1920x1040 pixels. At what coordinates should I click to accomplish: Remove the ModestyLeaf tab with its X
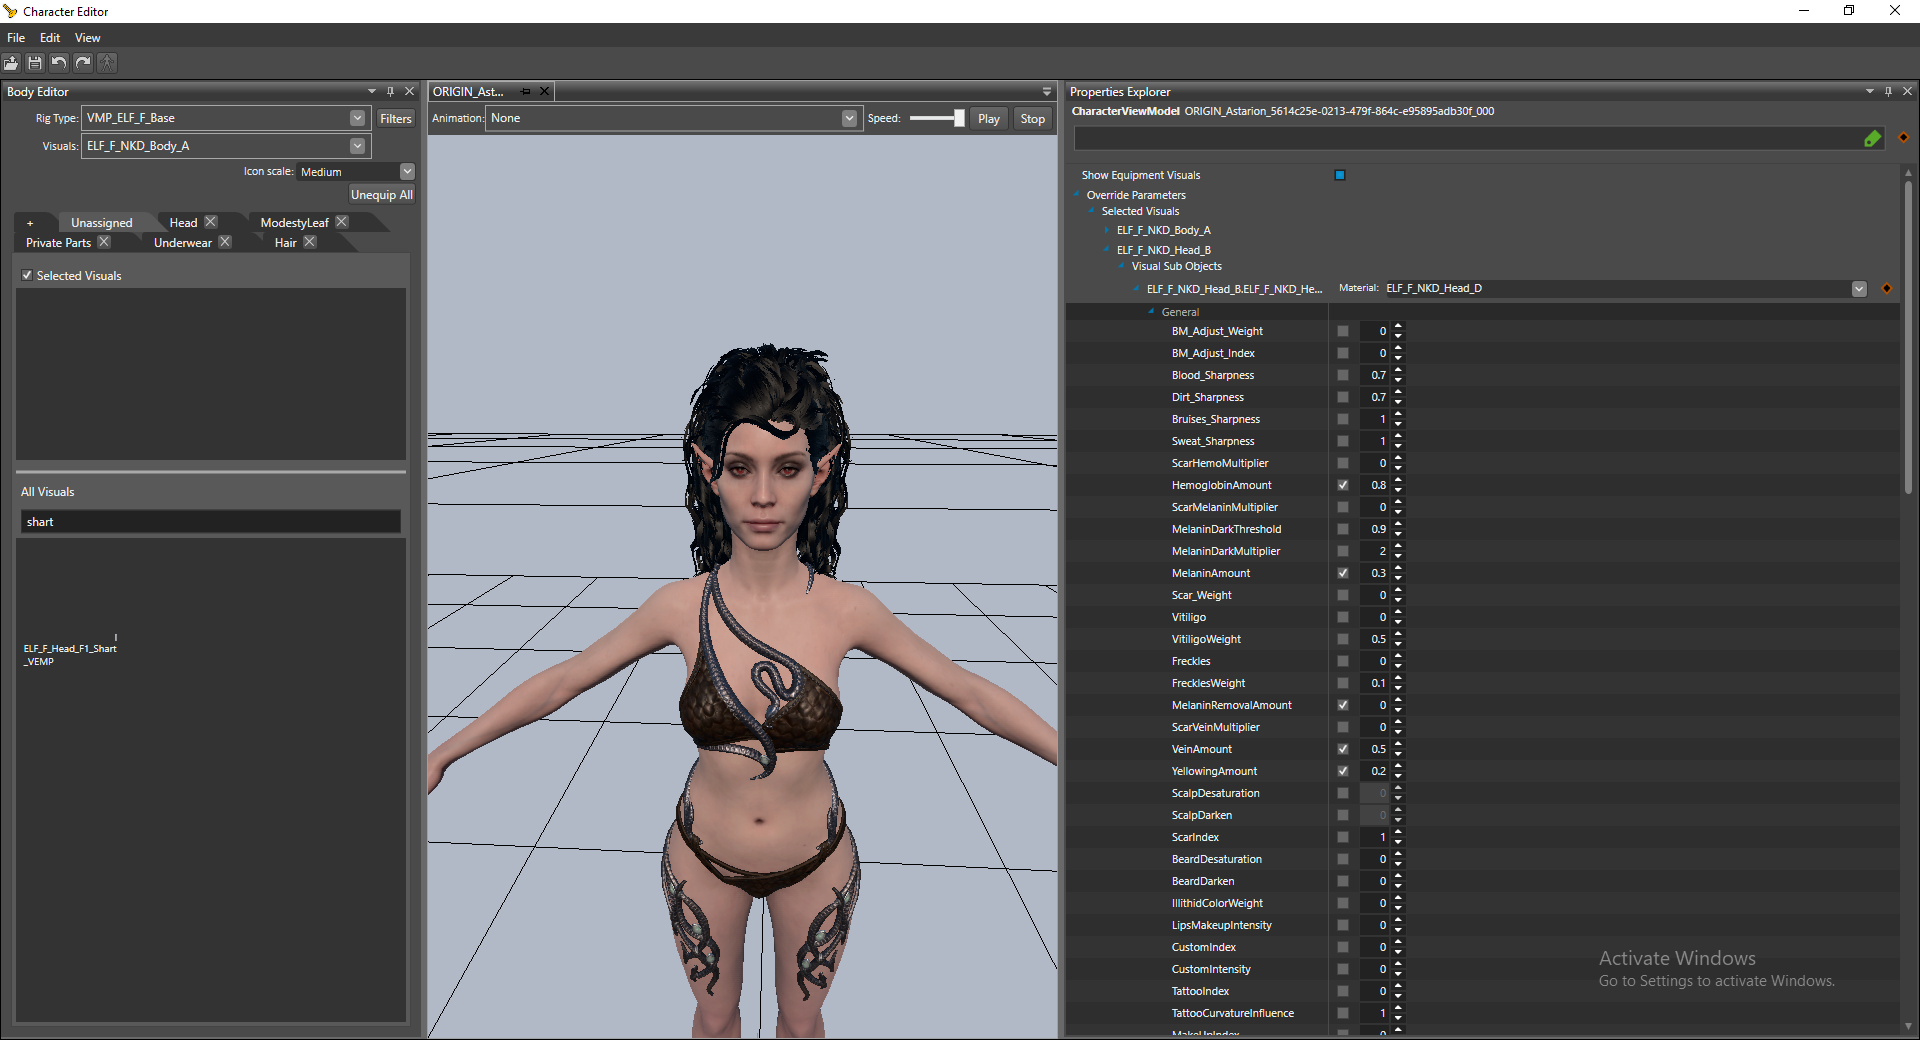click(x=342, y=222)
